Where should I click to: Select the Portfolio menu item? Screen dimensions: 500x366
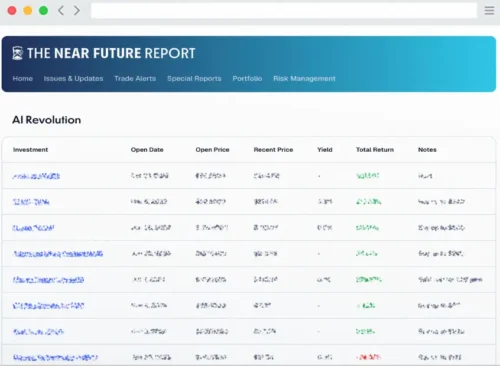[x=247, y=79]
